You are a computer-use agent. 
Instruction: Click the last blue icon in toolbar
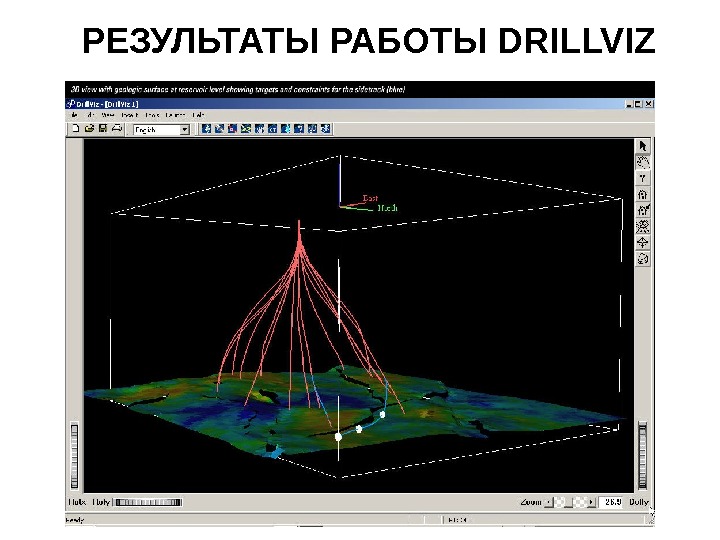(326, 129)
